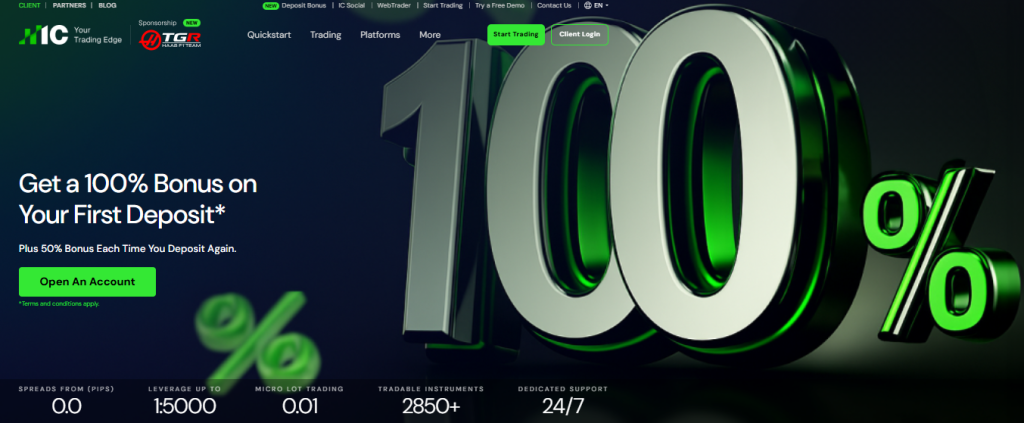Open the Try a Free Demo link
Viewport: 1024px width, 423px height.
(500, 5)
